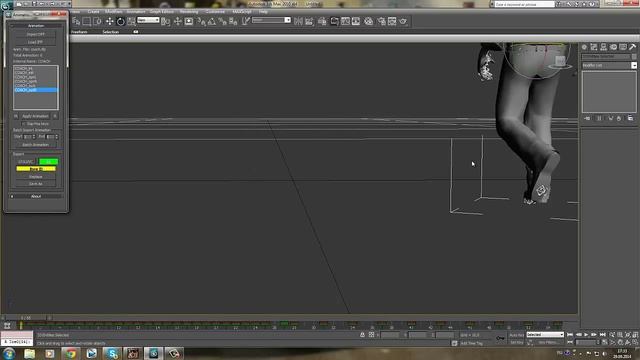Image resolution: width=640 pixels, height=360 pixels.
Task: Activate the Select and Move tool
Action: click(109, 21)
